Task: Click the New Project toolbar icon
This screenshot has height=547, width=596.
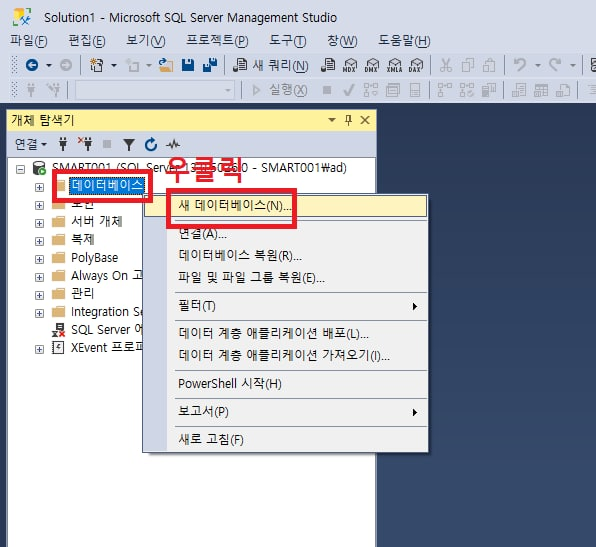Action: click(97, 65)
